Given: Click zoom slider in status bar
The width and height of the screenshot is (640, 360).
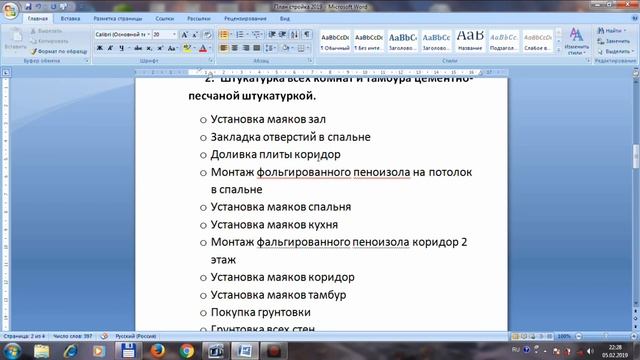Looking at the screenshot, I should (x=606, y=336).
